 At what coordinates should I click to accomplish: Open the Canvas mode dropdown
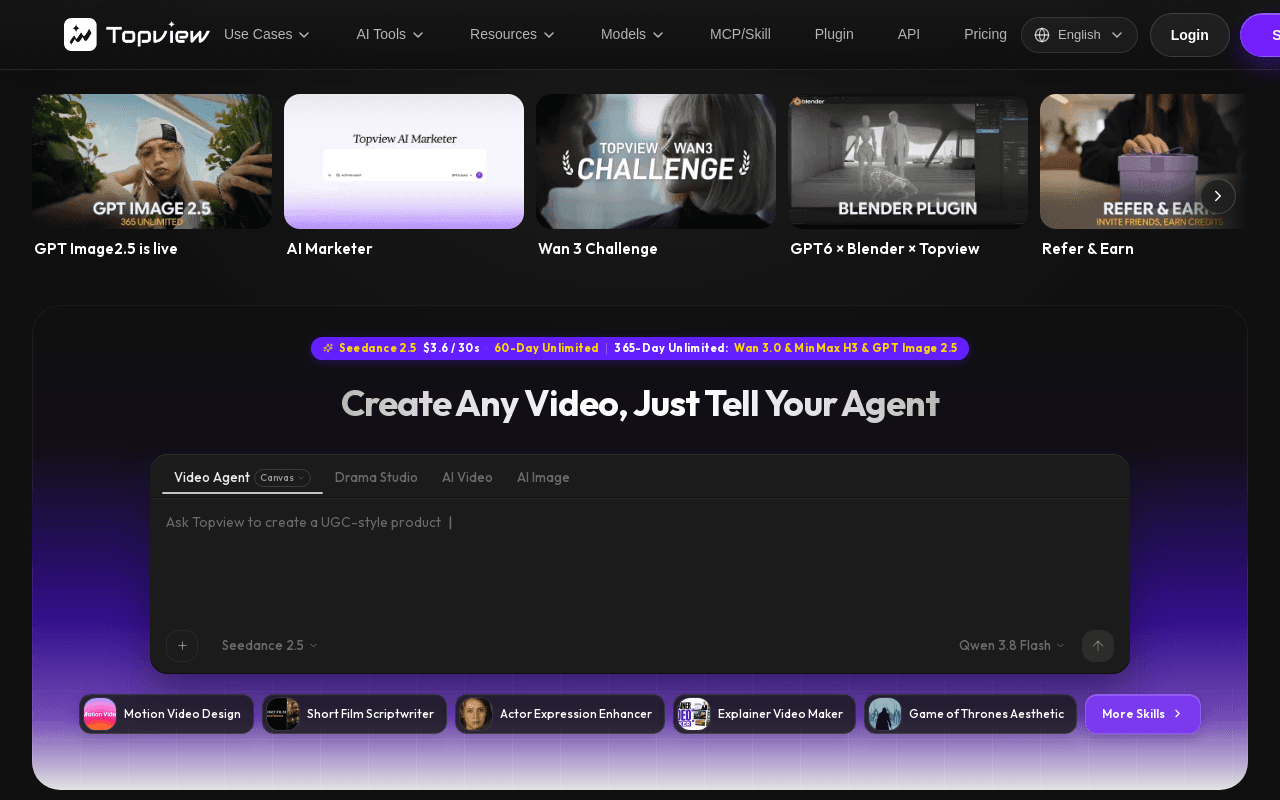[x=282, y=478]
